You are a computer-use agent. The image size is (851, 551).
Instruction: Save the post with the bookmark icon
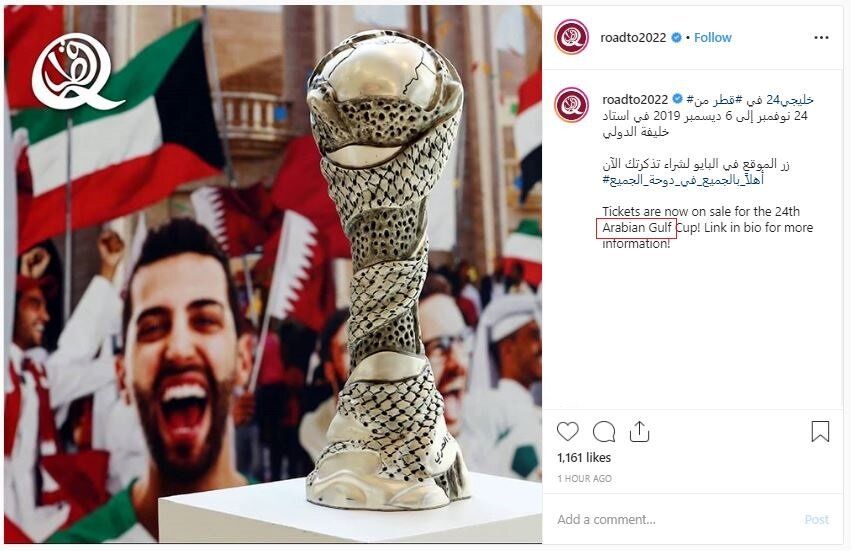tap(820, 432)
